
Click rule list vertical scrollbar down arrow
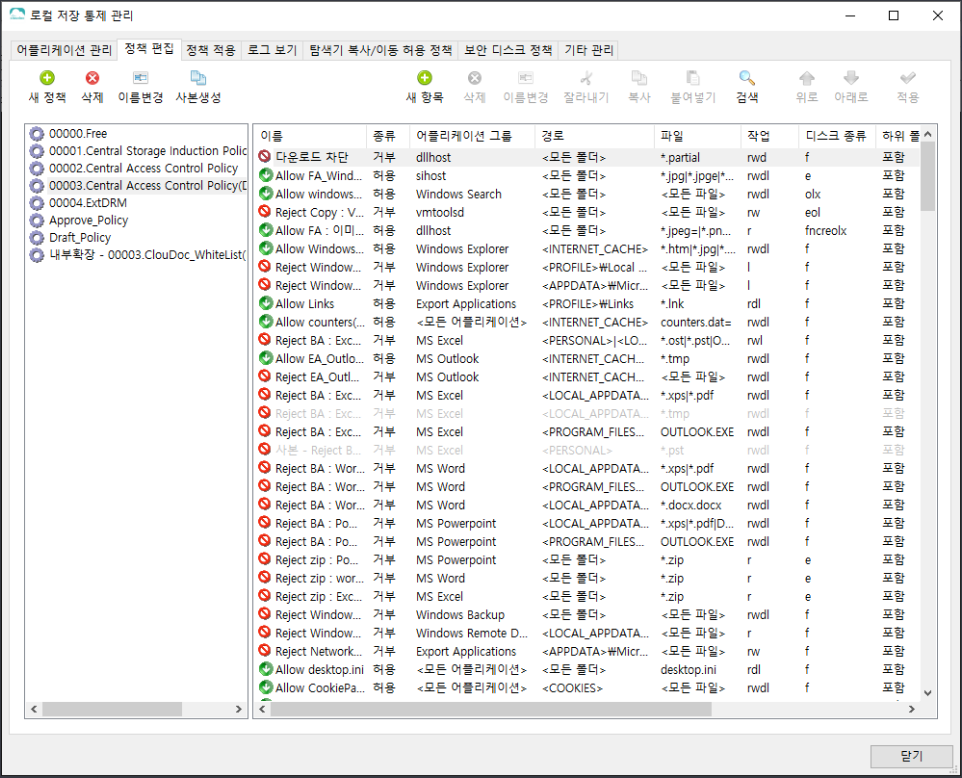coord(928,693)
